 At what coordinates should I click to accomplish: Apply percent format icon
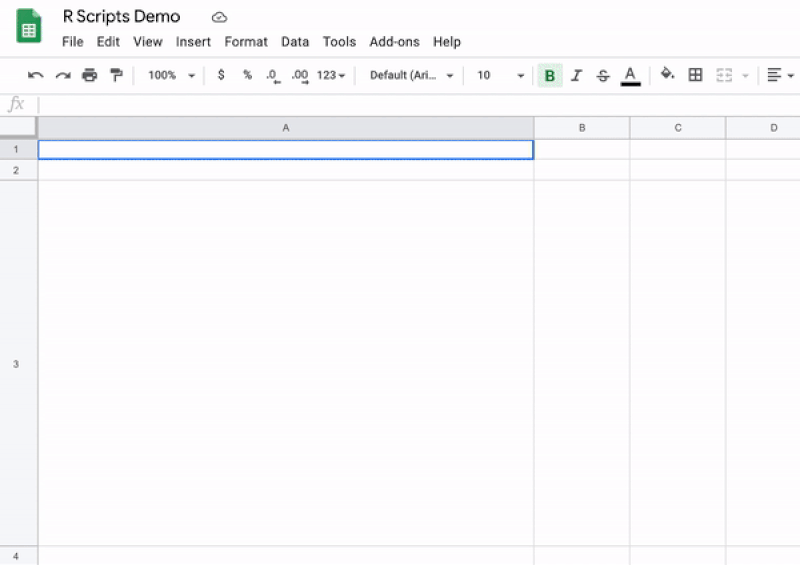[x=247, y=75]
